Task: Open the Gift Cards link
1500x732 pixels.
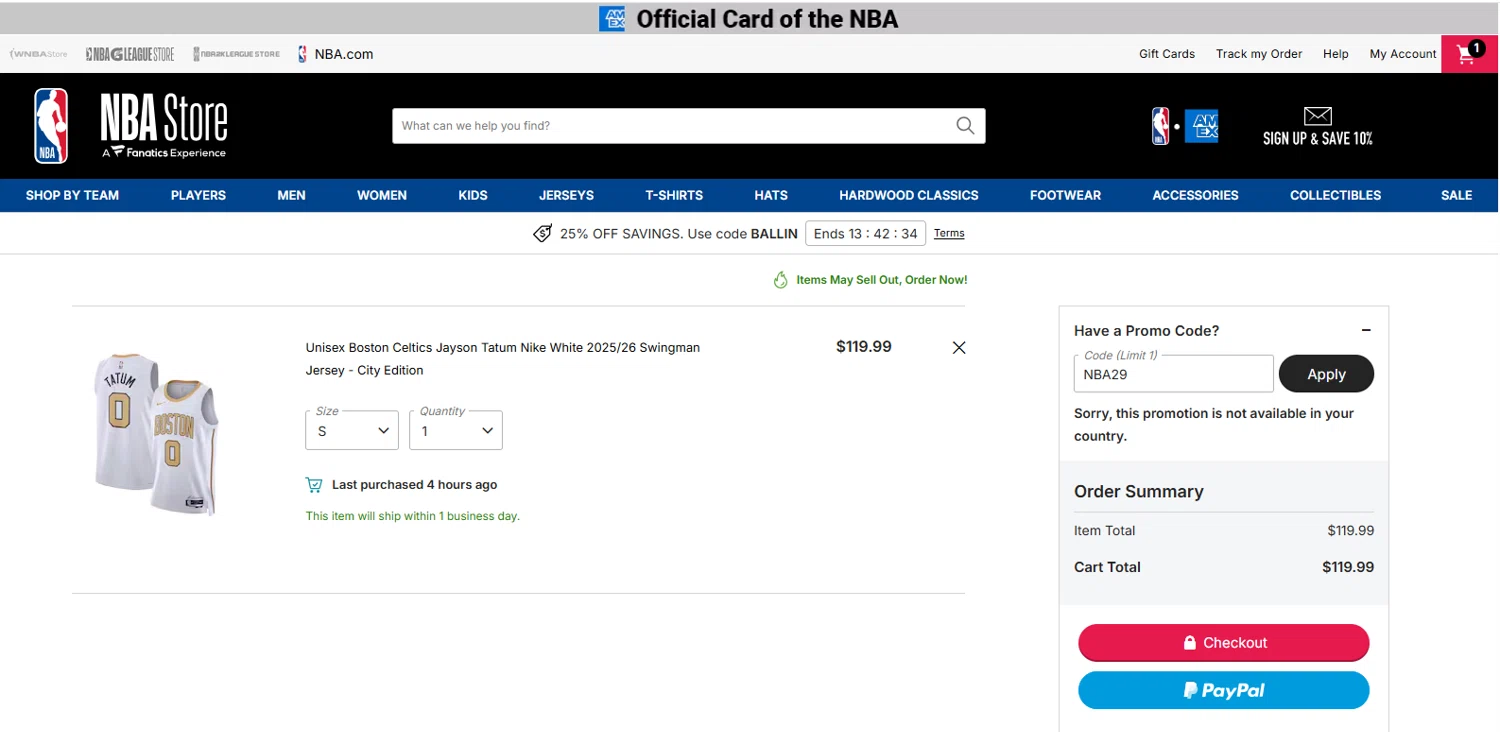Action: [1167, 54]
